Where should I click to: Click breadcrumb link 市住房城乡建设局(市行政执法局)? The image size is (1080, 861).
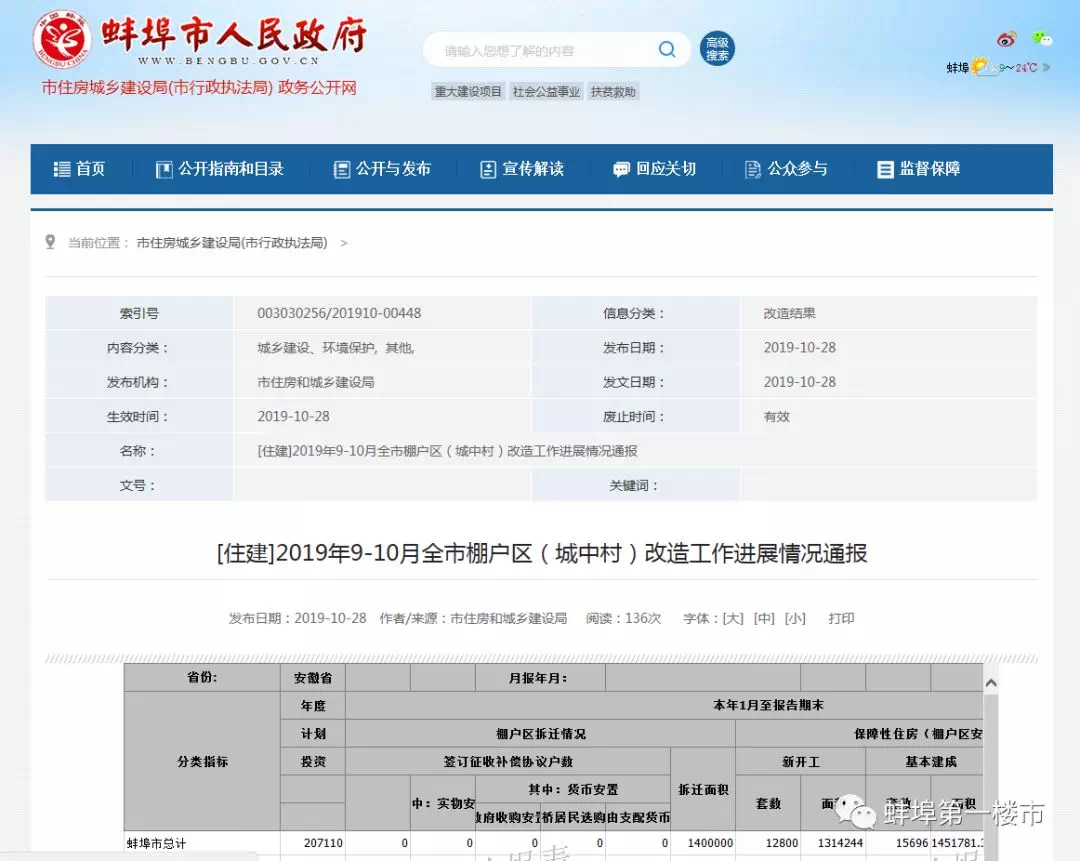click(232, 243)
